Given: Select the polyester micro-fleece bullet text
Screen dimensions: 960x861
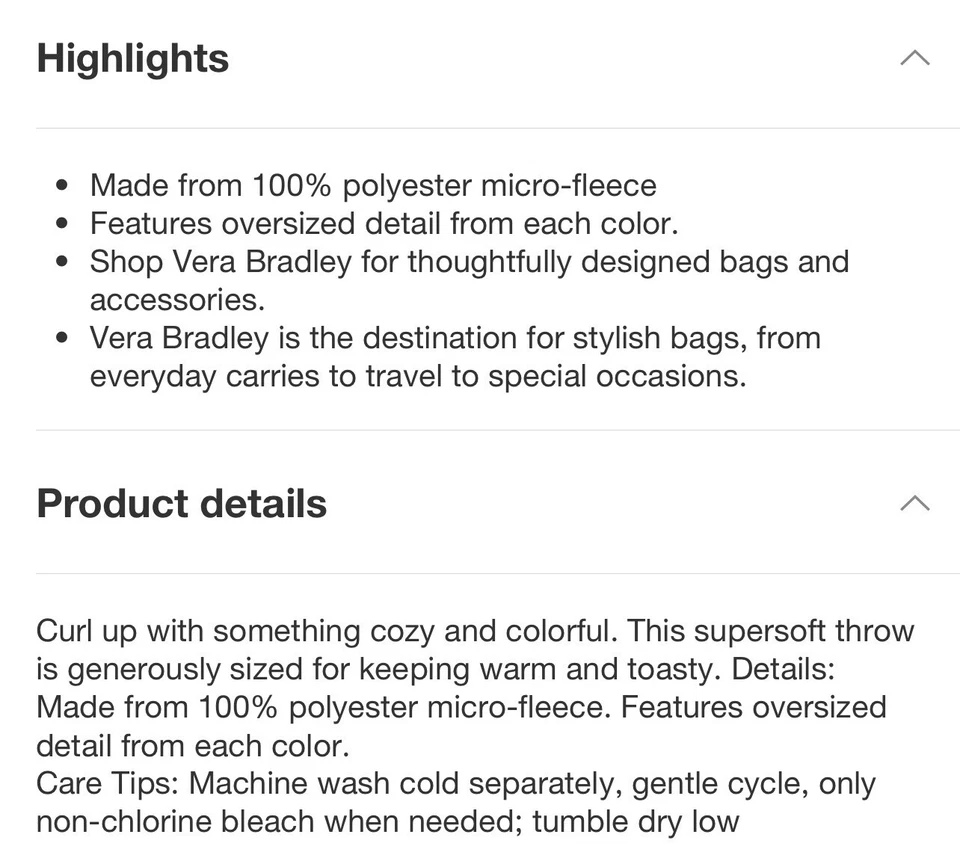Looking at the screenshot, I should (x=373, y=186).
